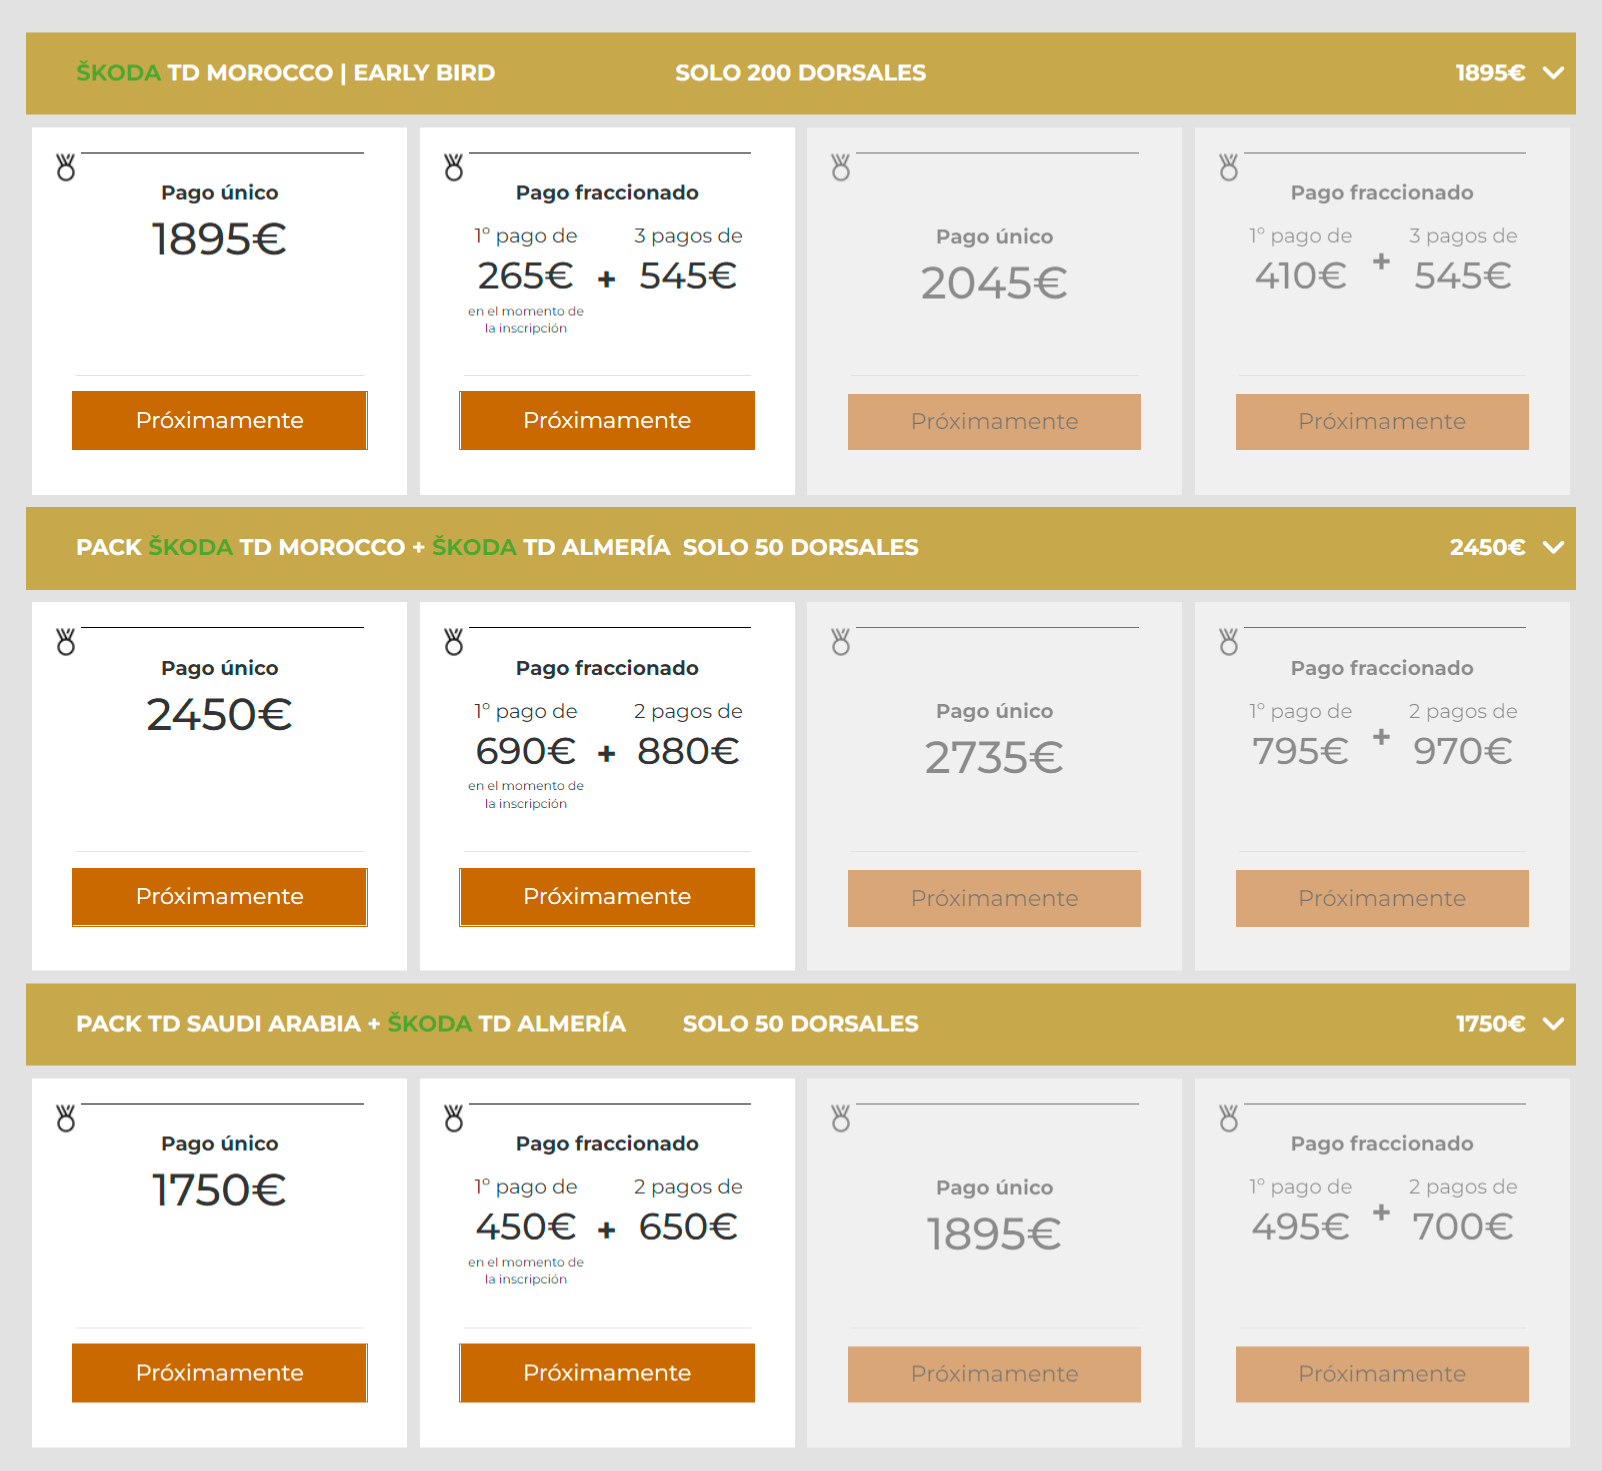Click the 650€ installment amount
Viewport: 1602px width, 1471px height.
tap(688, 1227)
